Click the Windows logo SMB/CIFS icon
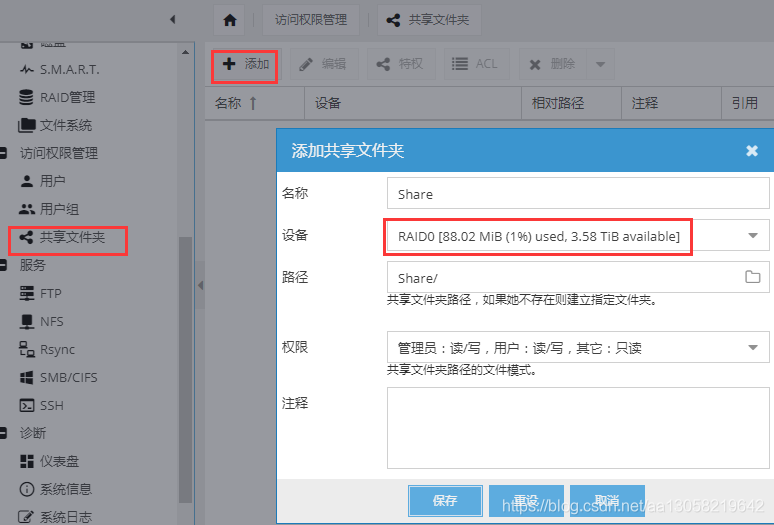The image size is (774, 525). click(x=26, y=378)
